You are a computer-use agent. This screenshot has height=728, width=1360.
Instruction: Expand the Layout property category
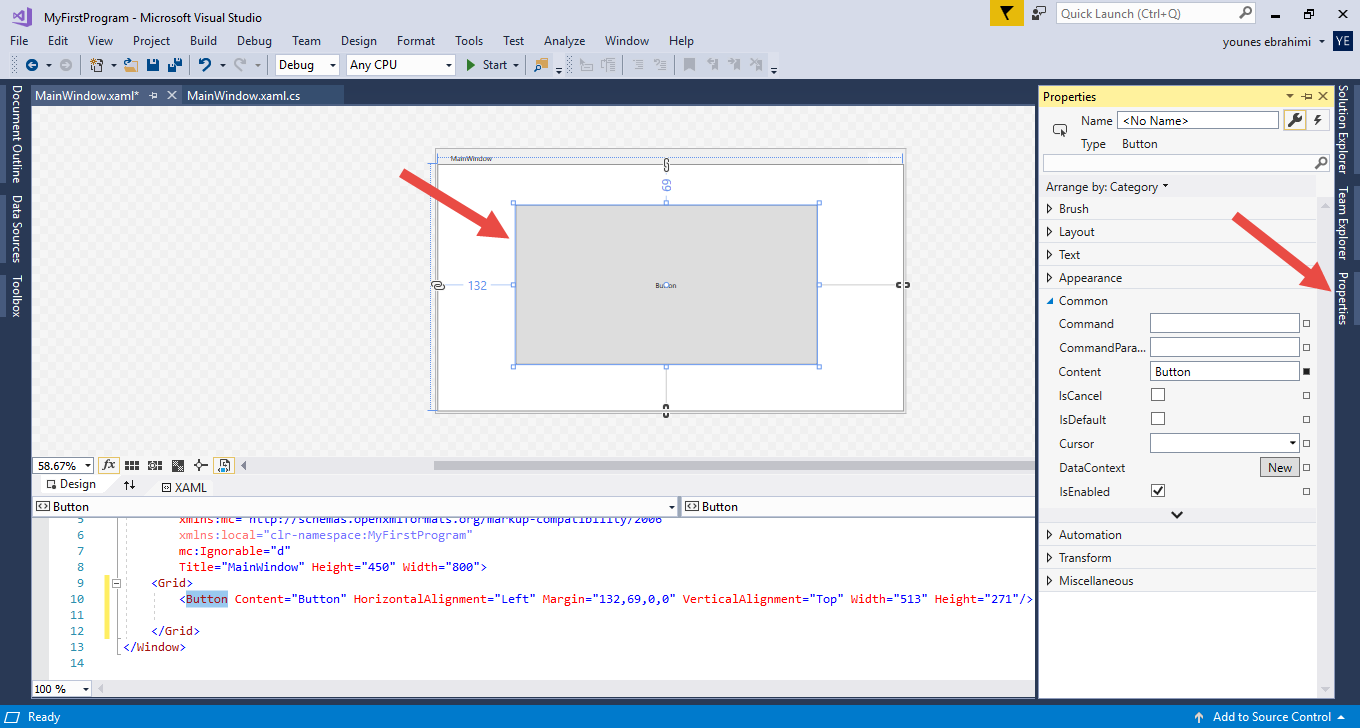pyautogui.click(x=1076, y=232)
